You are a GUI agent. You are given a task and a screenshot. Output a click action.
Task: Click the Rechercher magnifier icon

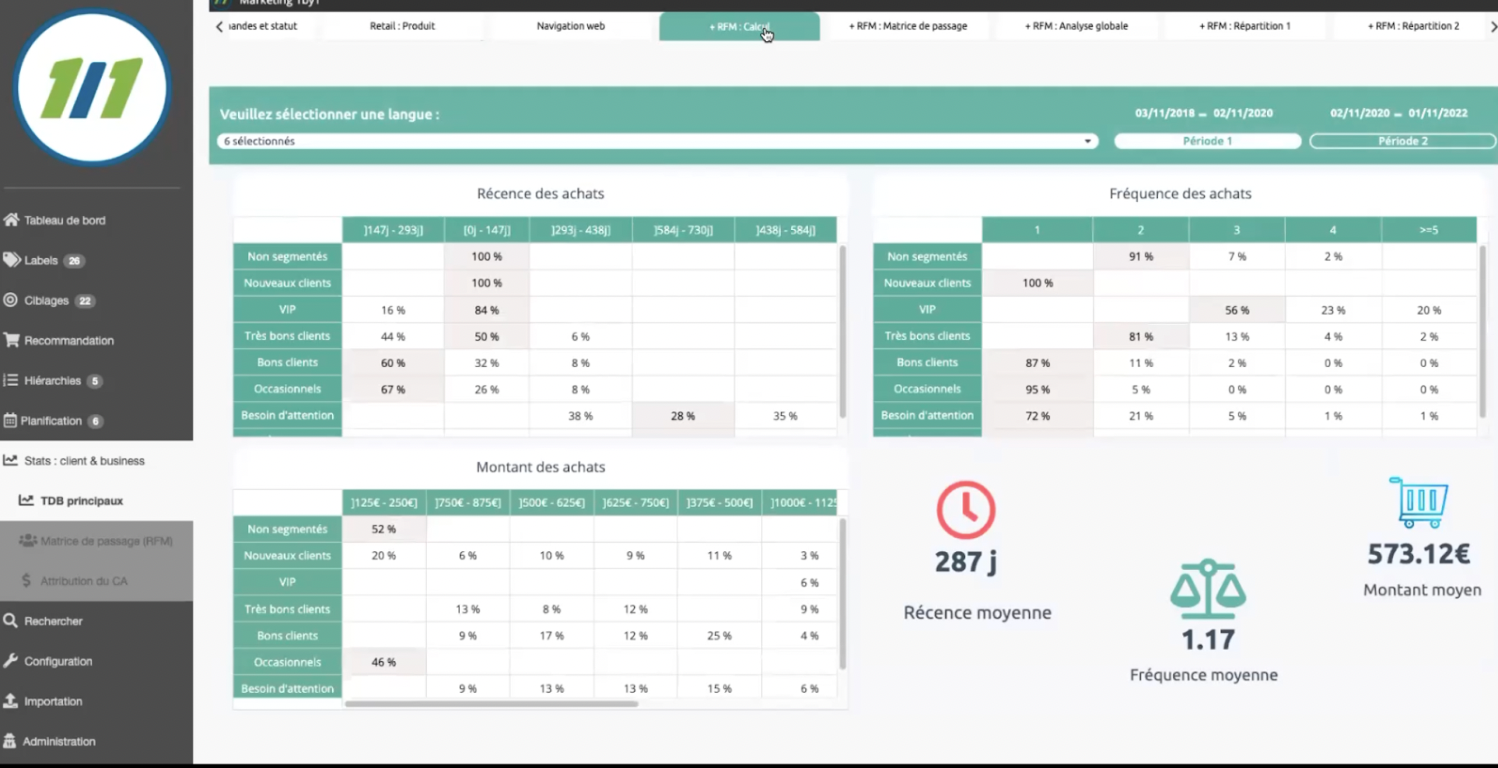click(x=11, y=621)
